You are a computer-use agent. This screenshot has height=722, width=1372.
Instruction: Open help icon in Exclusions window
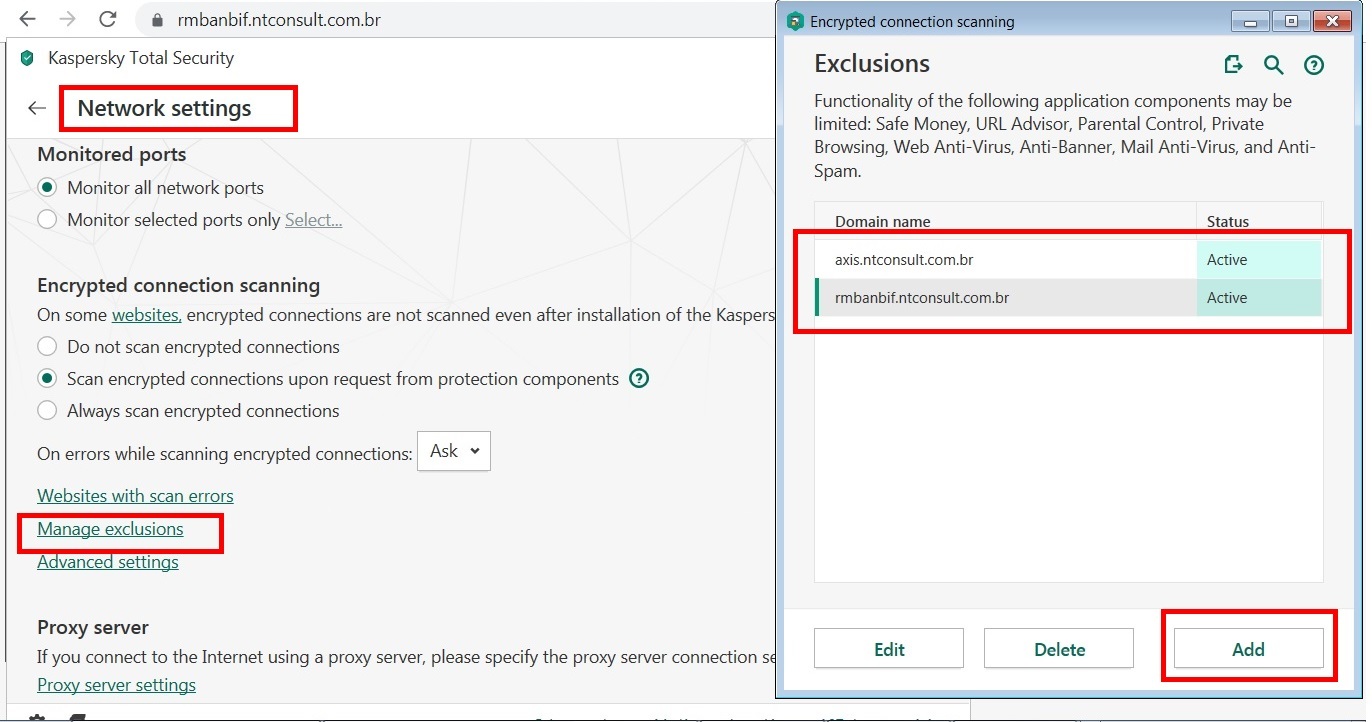click(x=1314, y=65)
